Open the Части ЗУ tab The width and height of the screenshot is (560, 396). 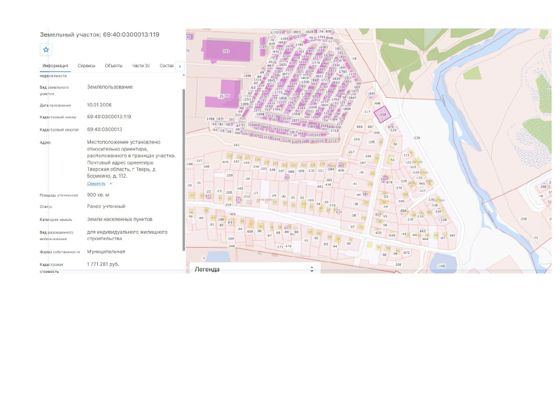tap(141, 66)
